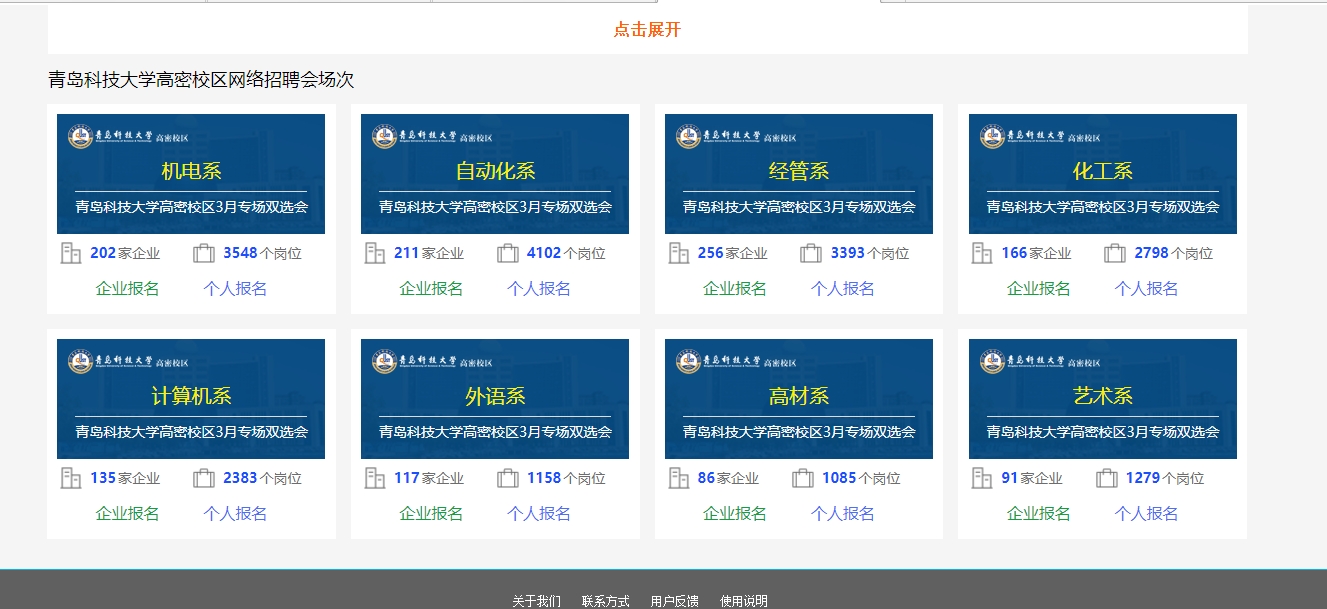
Task: Click 企业报名 under the 自动化系 card
Action: point(431,289)
